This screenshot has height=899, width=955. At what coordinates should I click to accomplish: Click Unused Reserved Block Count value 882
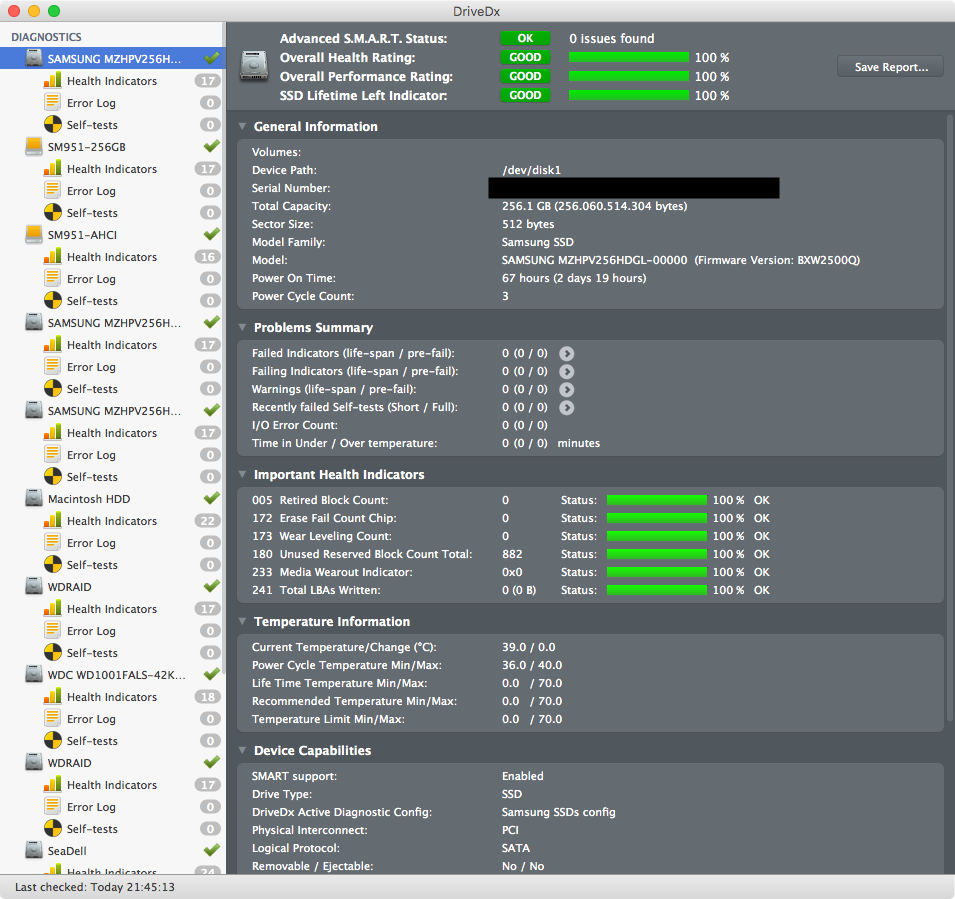(512, 554)
